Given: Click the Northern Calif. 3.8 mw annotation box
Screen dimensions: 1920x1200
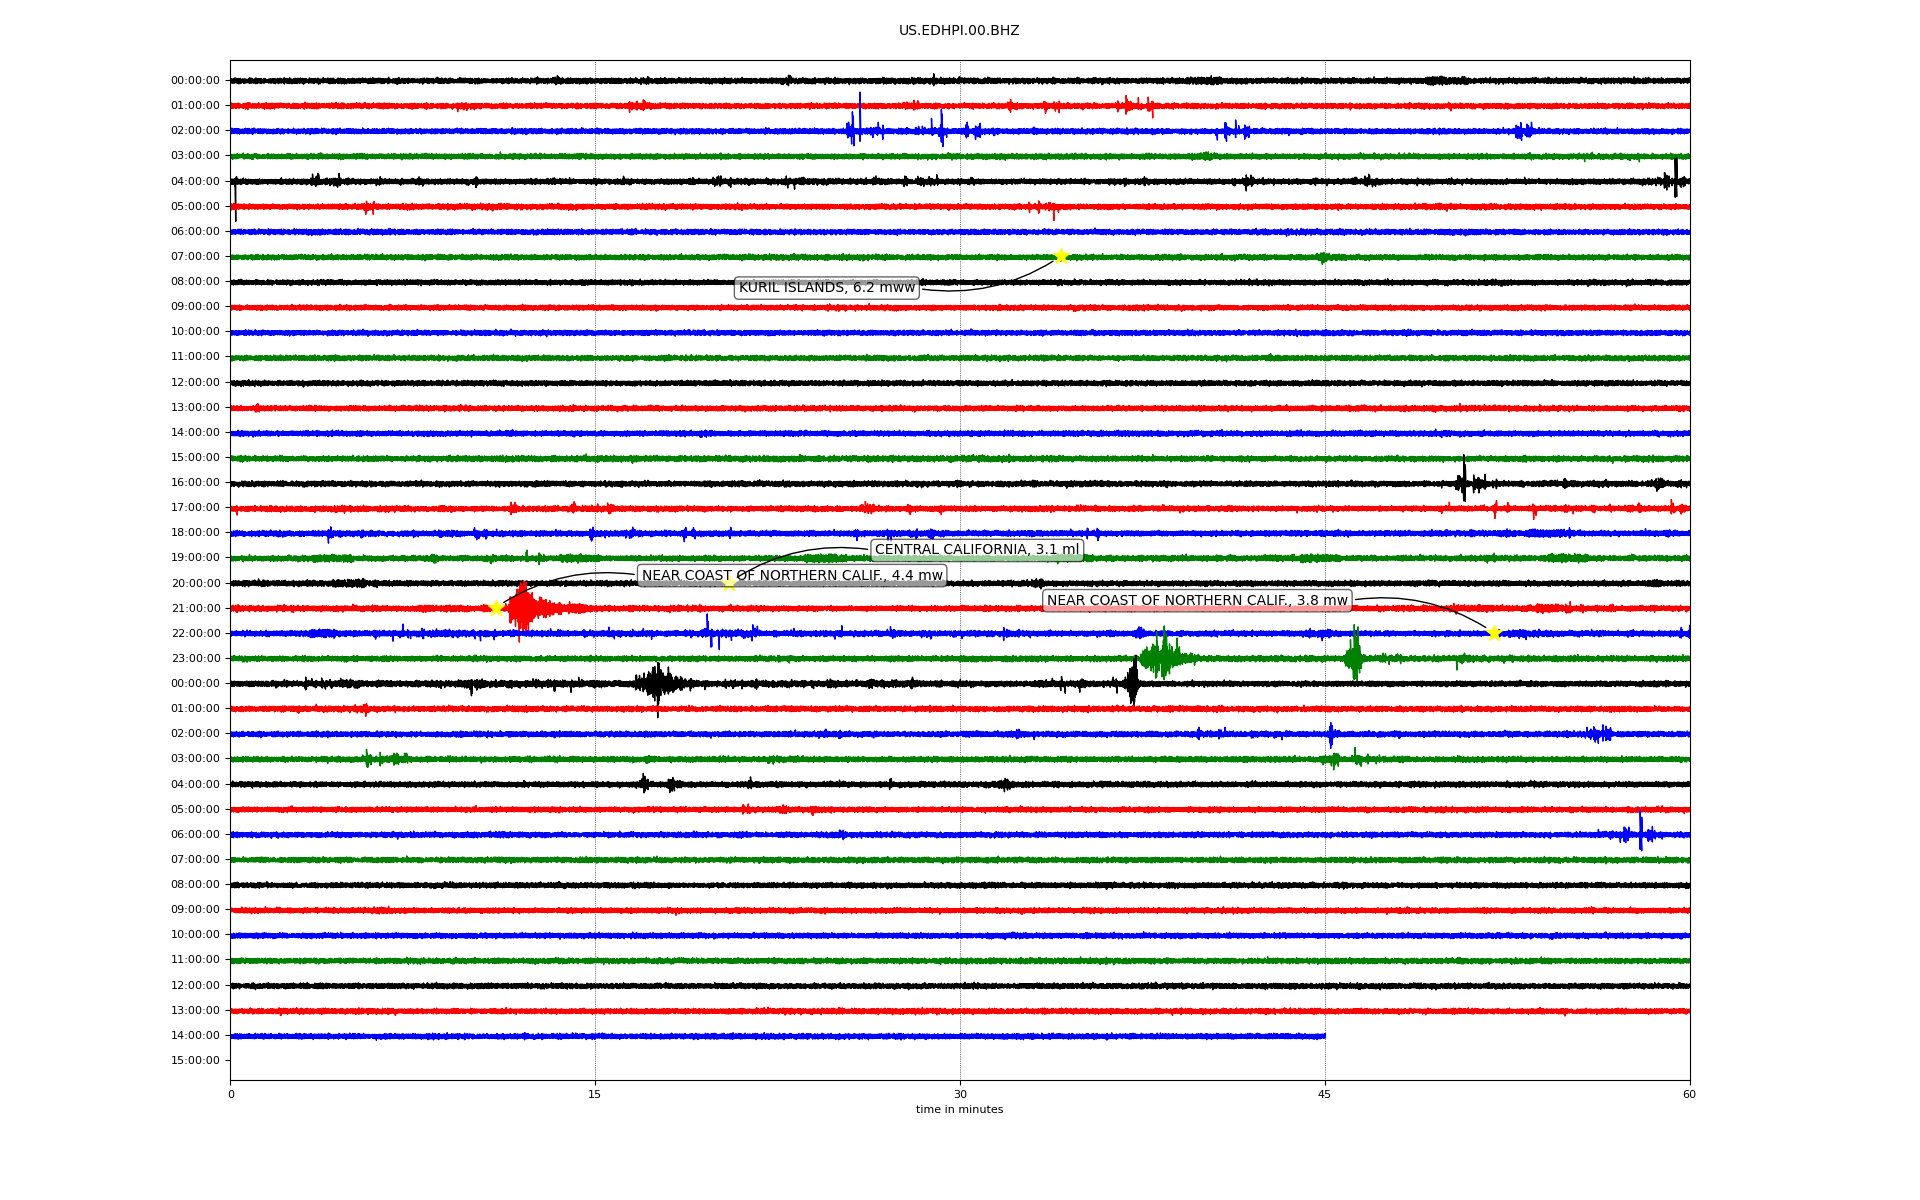Looking at the screenshot, I should point(1196,601).
